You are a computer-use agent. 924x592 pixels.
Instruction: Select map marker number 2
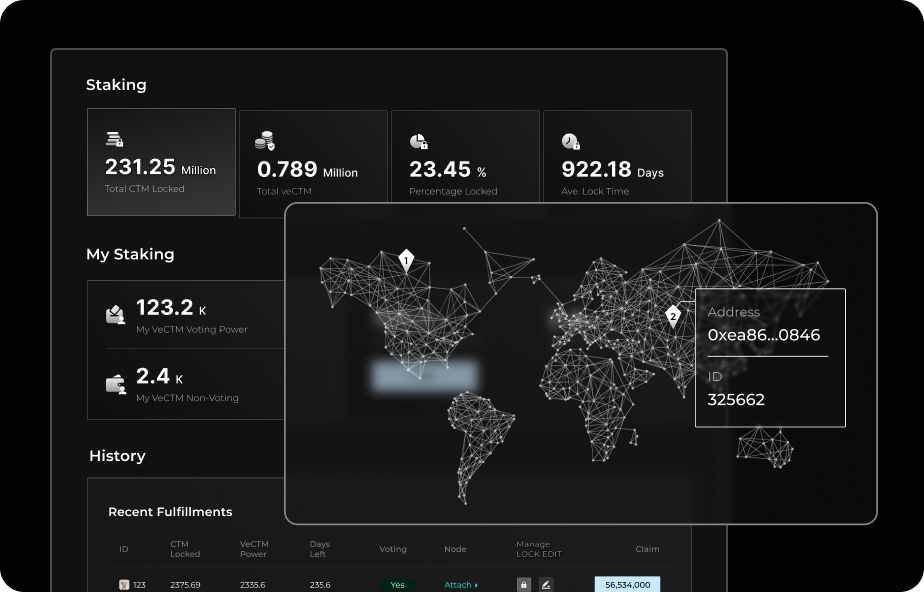click(673, 316)
